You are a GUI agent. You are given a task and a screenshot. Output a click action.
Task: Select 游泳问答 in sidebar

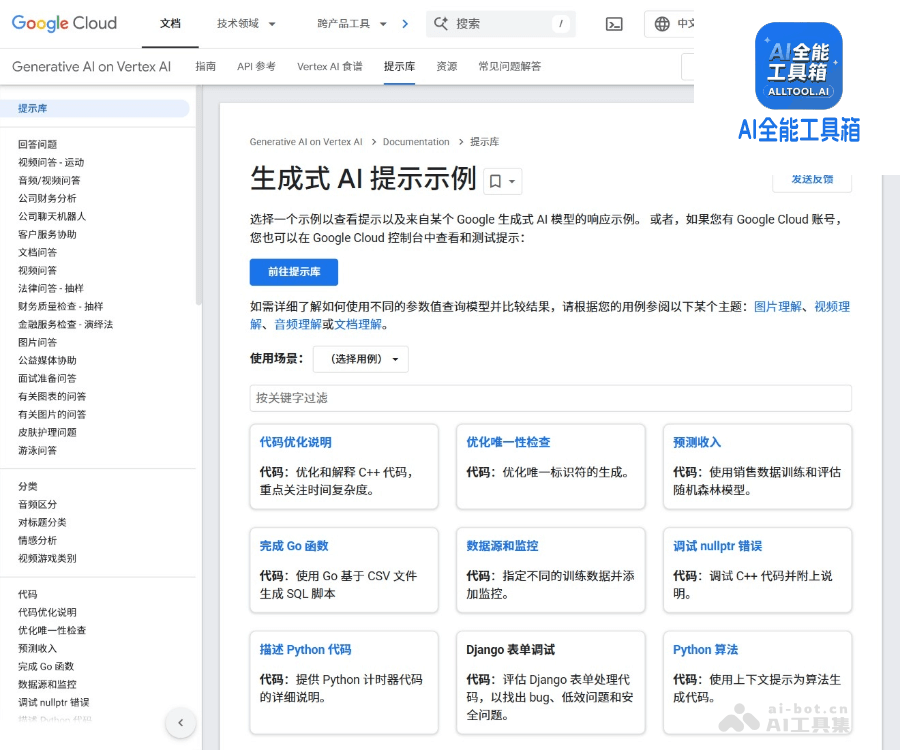tap(37, 450)
